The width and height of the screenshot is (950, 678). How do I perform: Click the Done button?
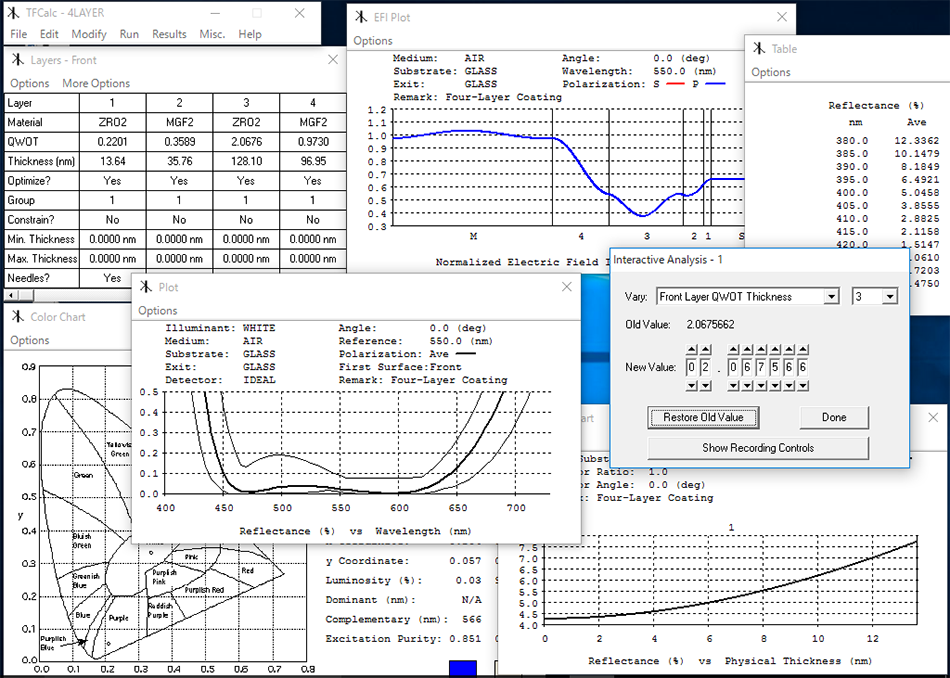[833, 417]
